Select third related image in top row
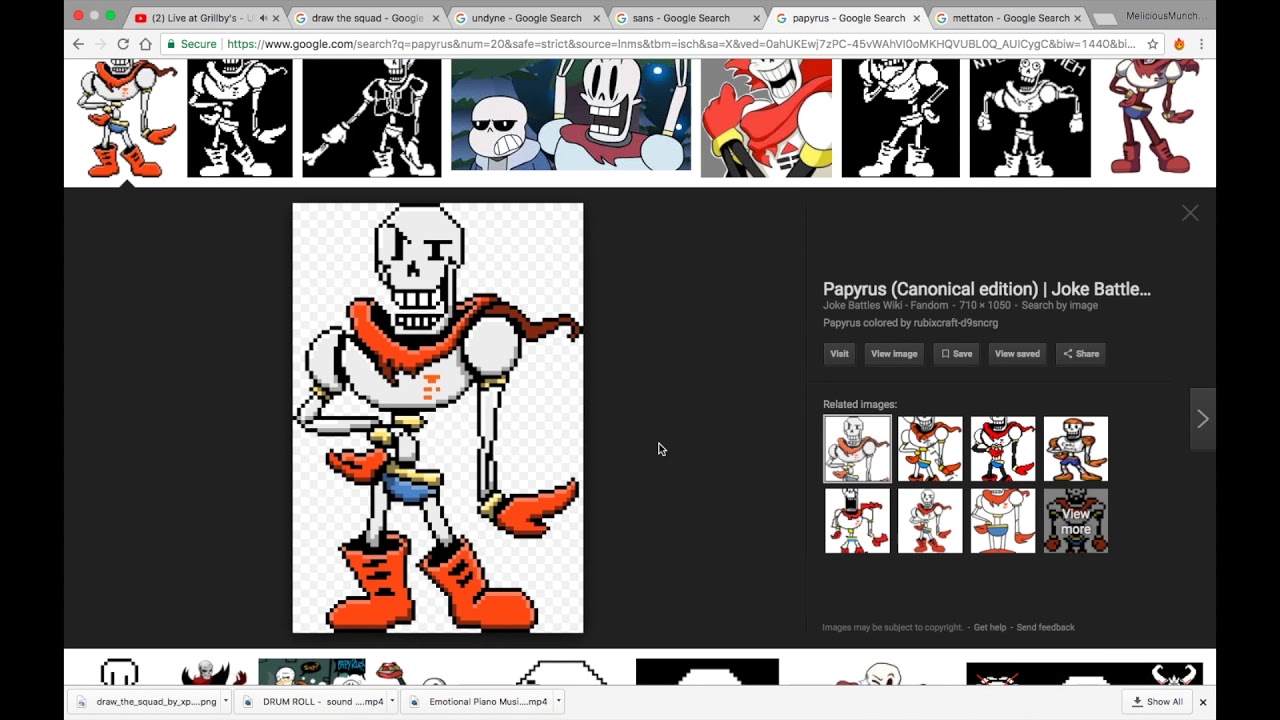This screenshot has width=1280, height=720. (x=1003, y=449)
